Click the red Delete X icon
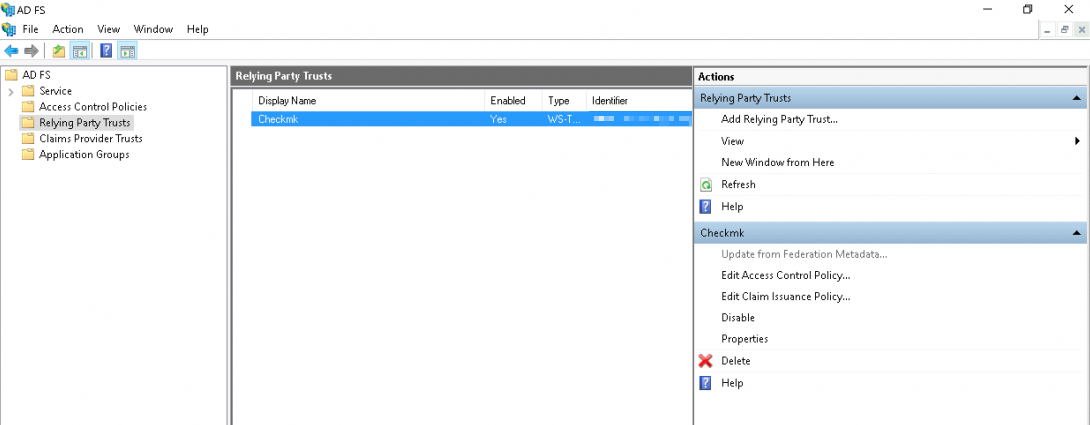This screenshot has height=425, width=1090. pos(706,361)
